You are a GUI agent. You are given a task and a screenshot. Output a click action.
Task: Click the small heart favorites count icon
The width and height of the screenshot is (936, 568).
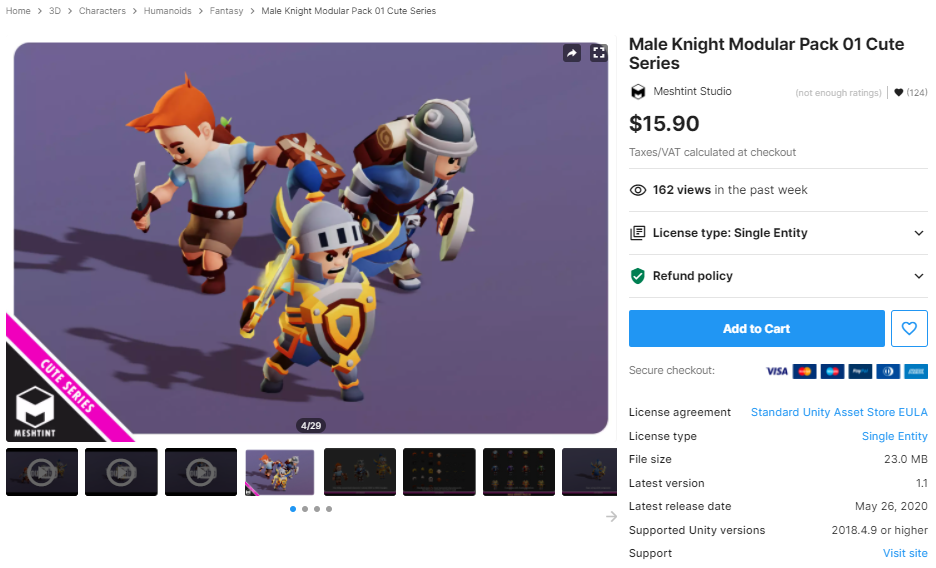click(x=898, y=93)
